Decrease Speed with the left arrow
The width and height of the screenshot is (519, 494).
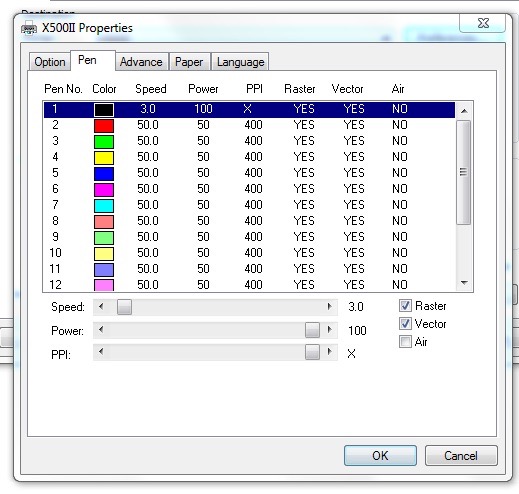tap(101, 306)
